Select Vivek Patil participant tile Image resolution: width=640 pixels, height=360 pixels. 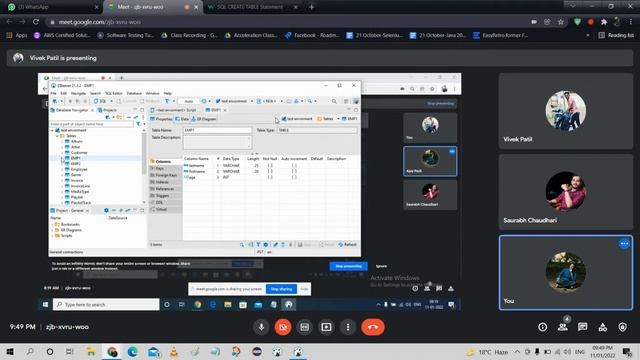[x=566, y=110]
